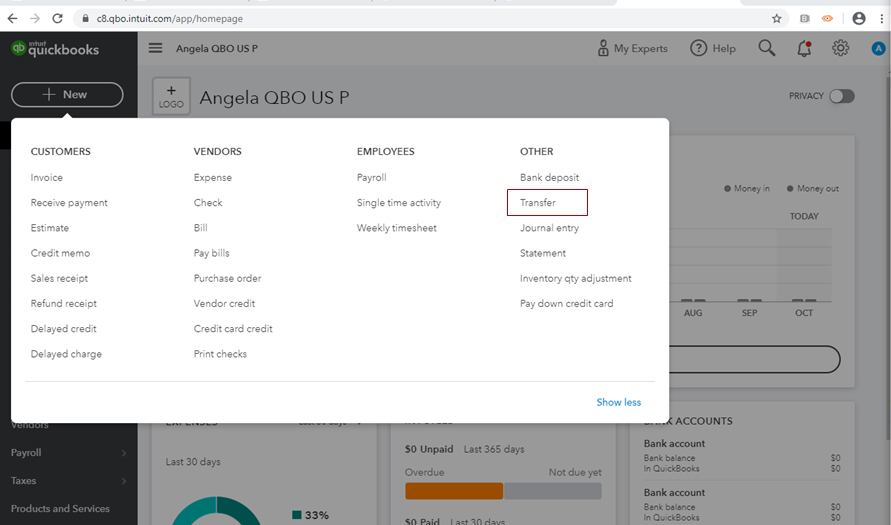Open the Chrome profile avatar
This screenshot has width=891, height=525.
(859, 18)
